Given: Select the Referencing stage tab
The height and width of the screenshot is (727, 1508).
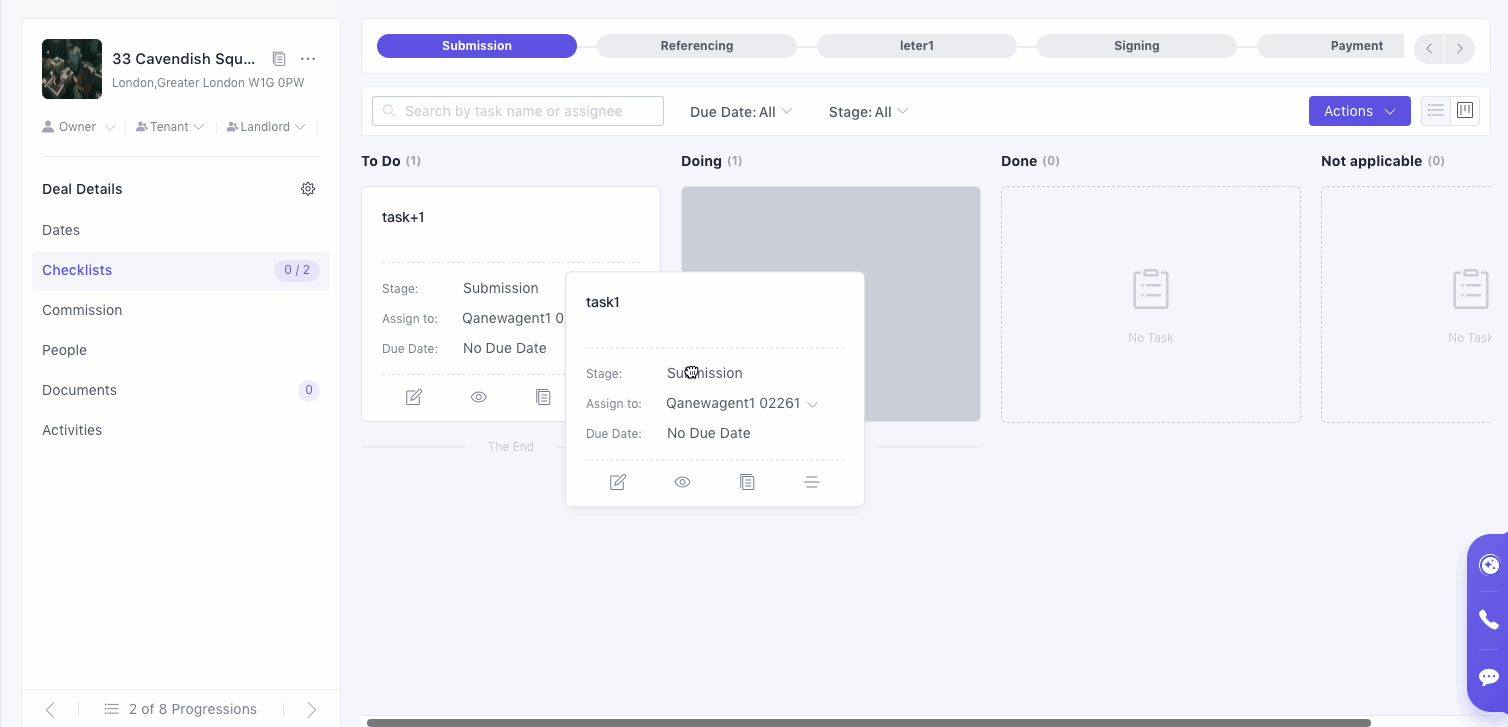Looking at the screenshot, I should (697, 46).
